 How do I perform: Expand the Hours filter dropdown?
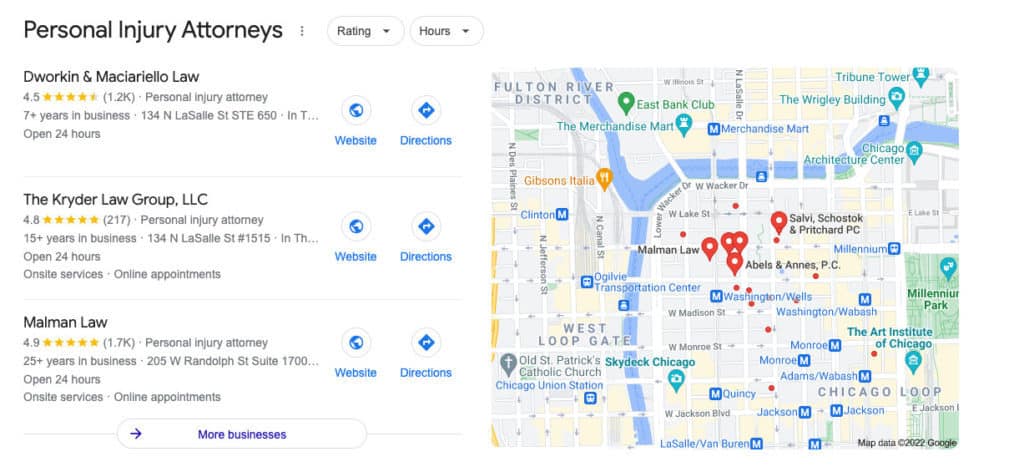pyautogui.click(x=446, y=31)
